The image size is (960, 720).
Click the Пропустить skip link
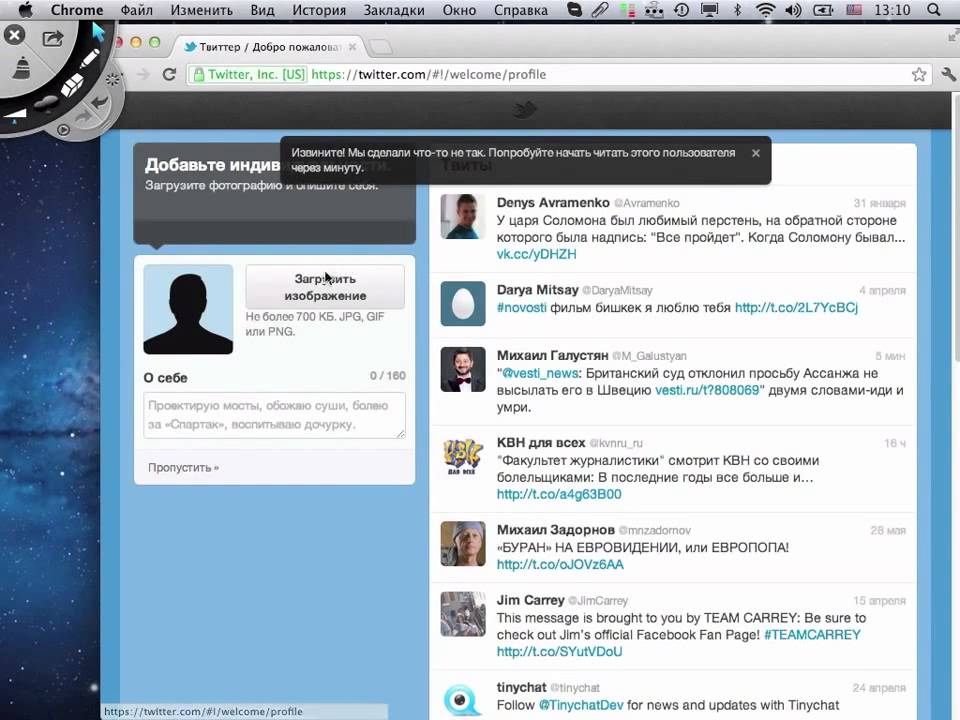[x=183, y=468]
